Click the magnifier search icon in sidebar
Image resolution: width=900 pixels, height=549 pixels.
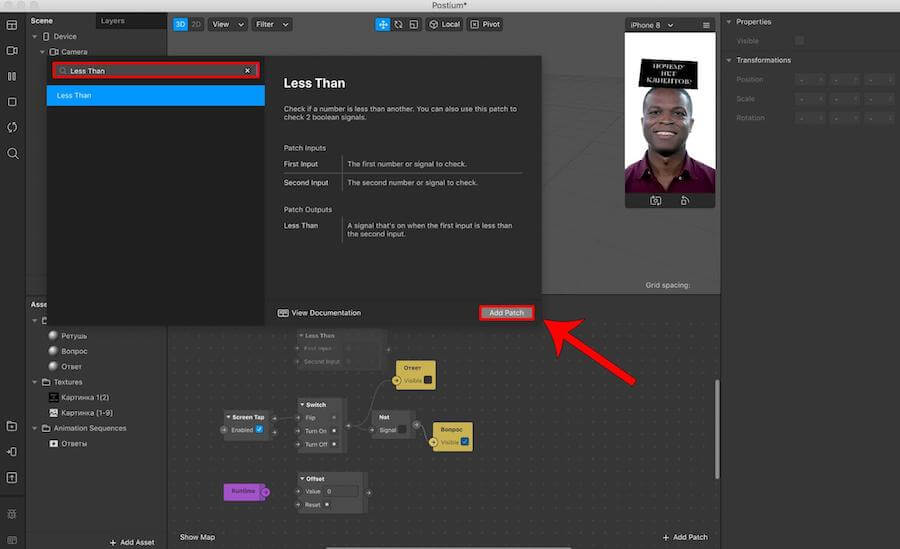click(x=12, y=153)
